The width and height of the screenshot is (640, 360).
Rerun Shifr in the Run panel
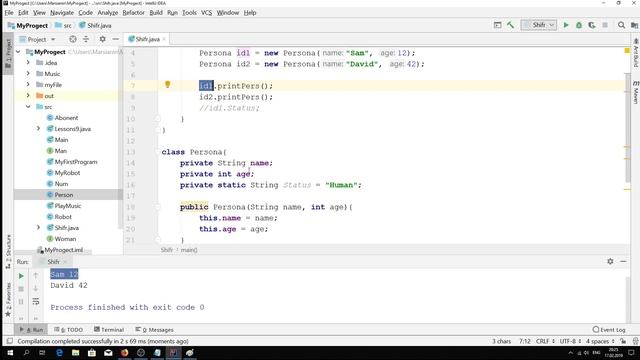21,276
